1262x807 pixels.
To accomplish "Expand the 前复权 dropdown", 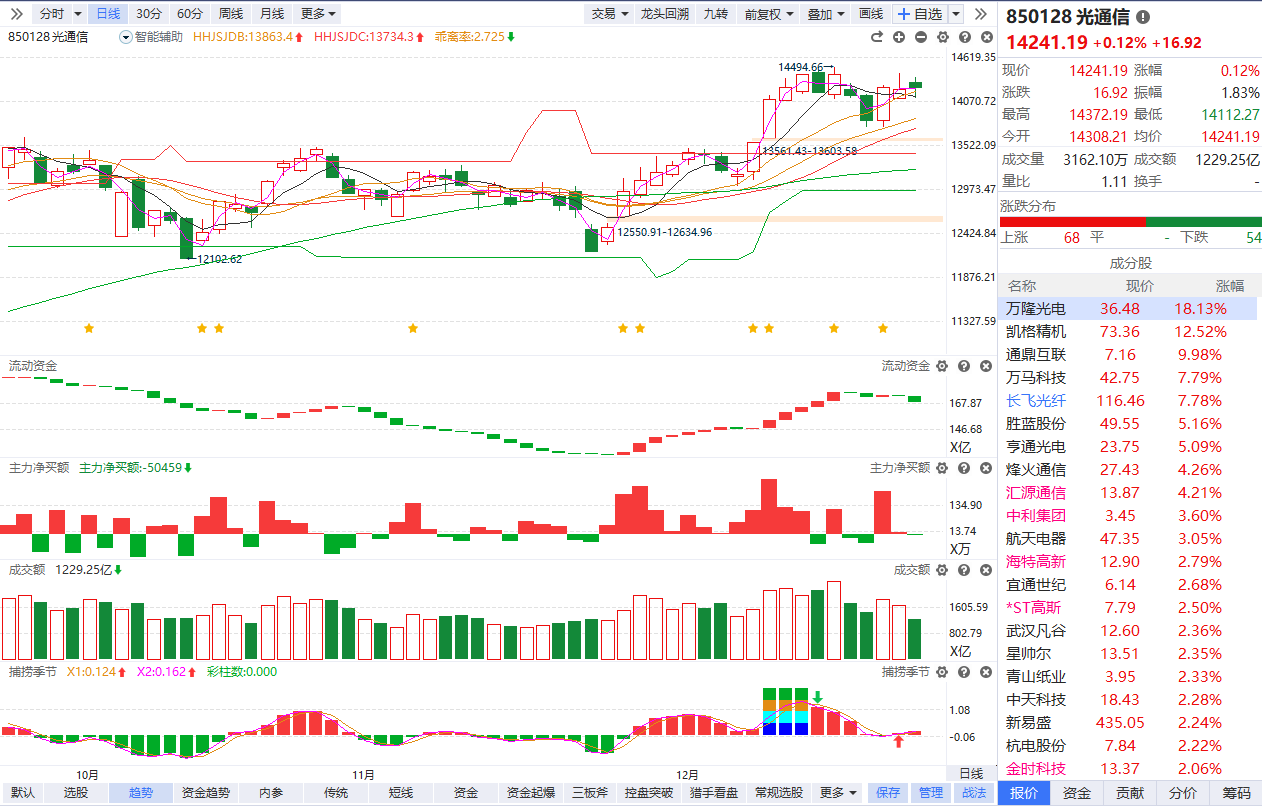I will 769,13.
